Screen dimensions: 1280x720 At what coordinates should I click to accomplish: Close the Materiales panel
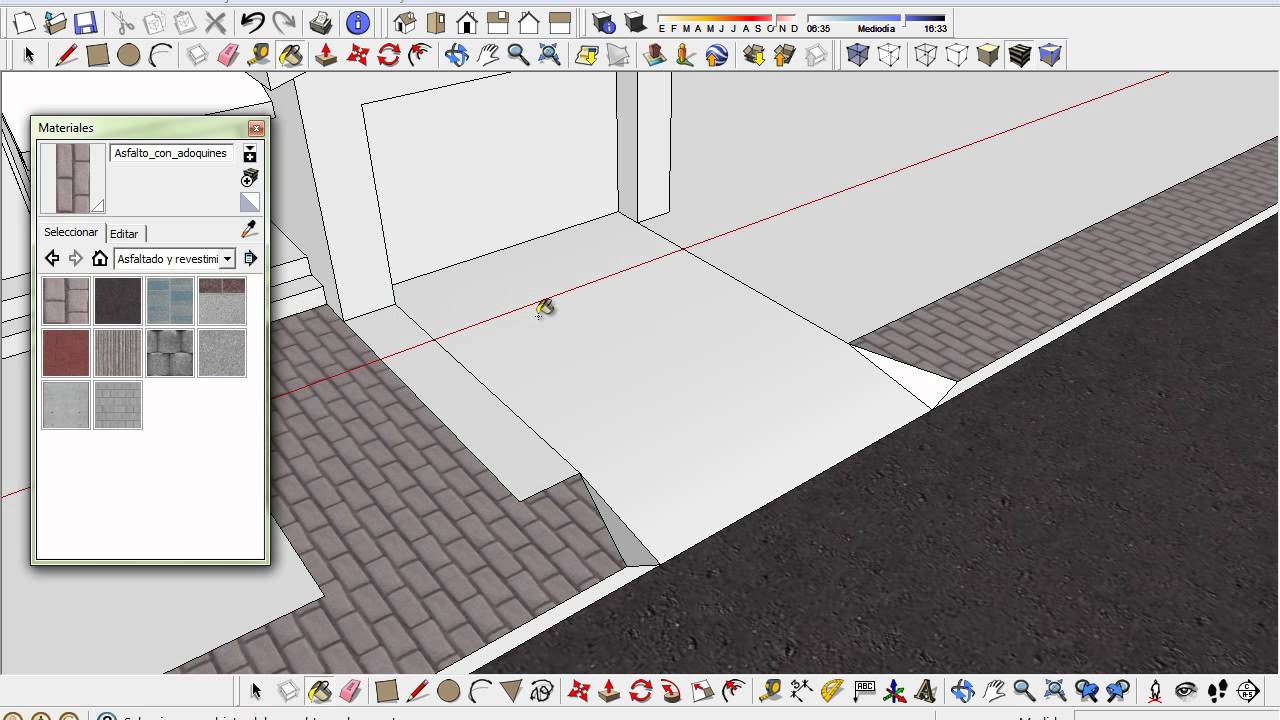257,128
